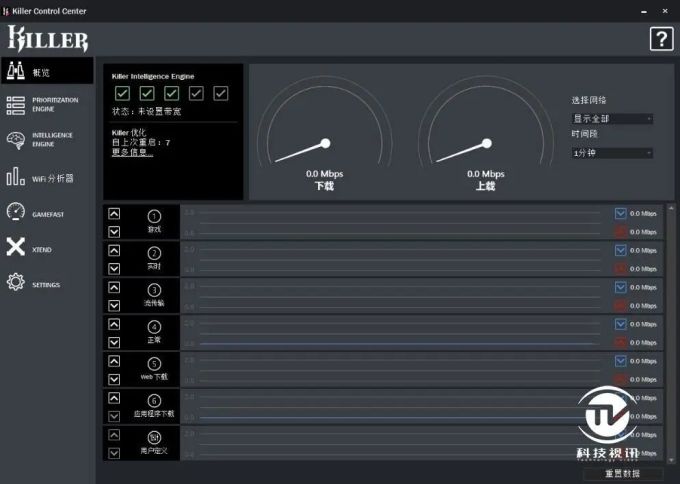Click up arrow in 正常 row
The width and height of the screenshot is (680, 484).
[114, 324]
